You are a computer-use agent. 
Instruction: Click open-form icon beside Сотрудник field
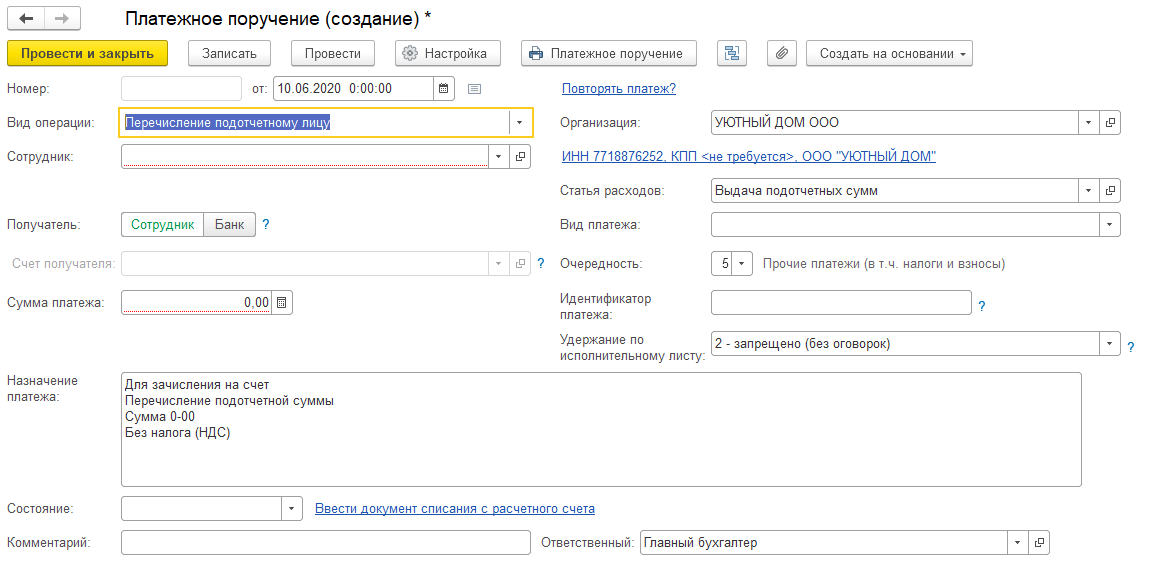(x=521, y=157)
